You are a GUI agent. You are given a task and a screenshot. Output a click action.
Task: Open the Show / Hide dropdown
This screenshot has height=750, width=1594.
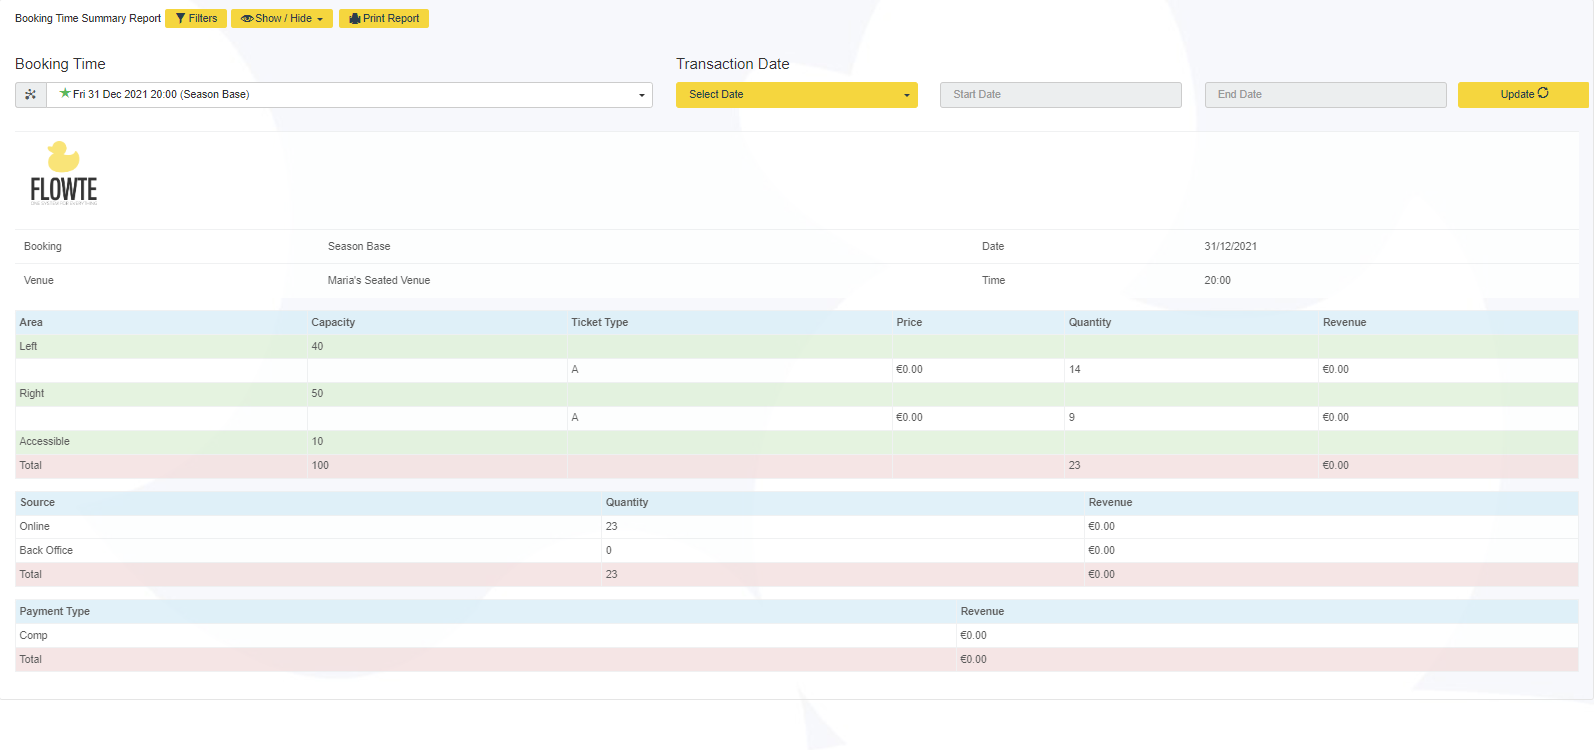pos(282,18)
